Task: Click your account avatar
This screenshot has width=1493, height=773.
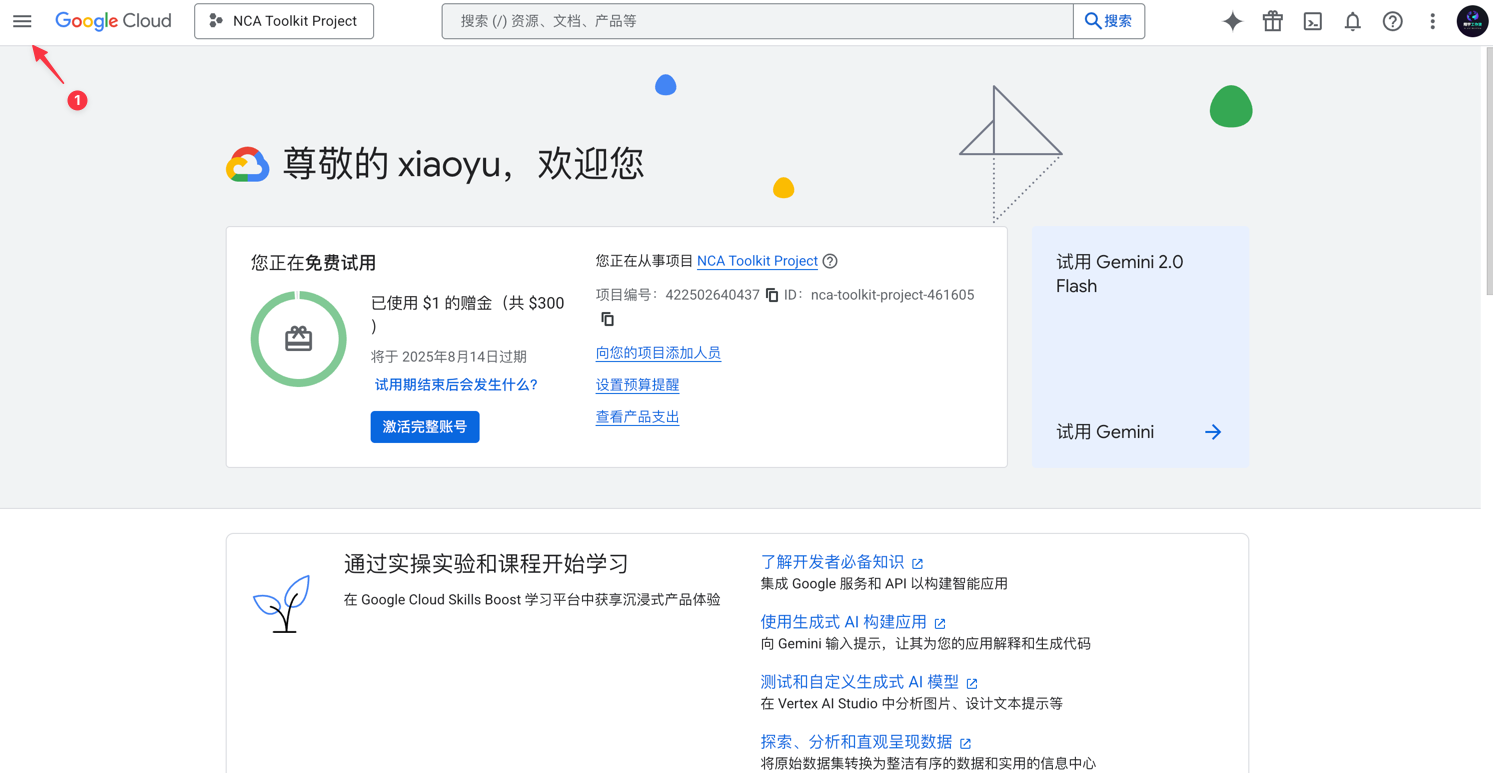Action: pos(1472,20)
